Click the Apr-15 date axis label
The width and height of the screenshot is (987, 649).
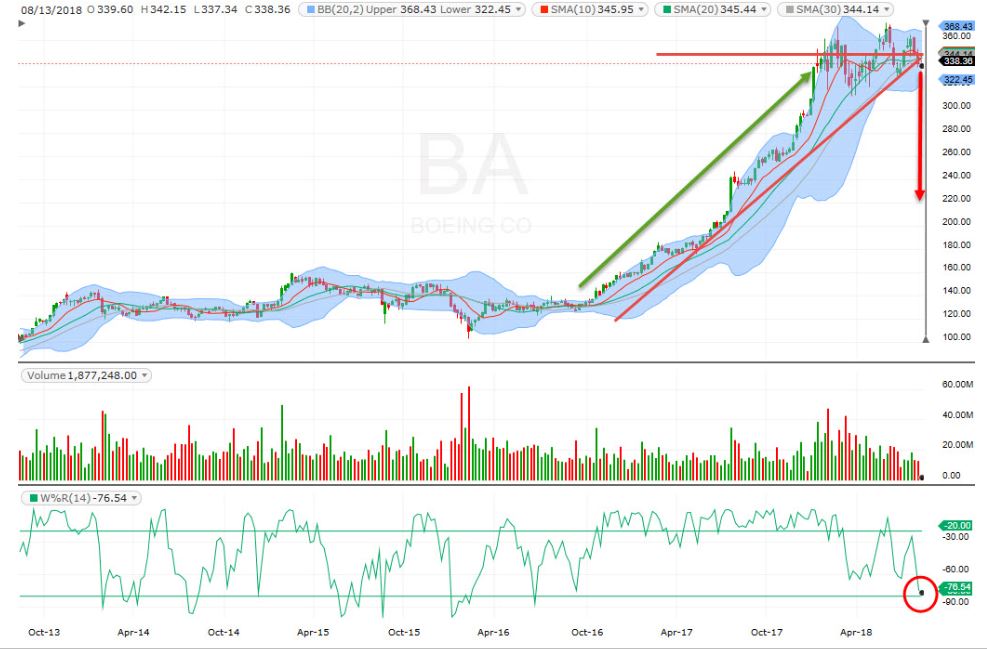tap(313, 632)
